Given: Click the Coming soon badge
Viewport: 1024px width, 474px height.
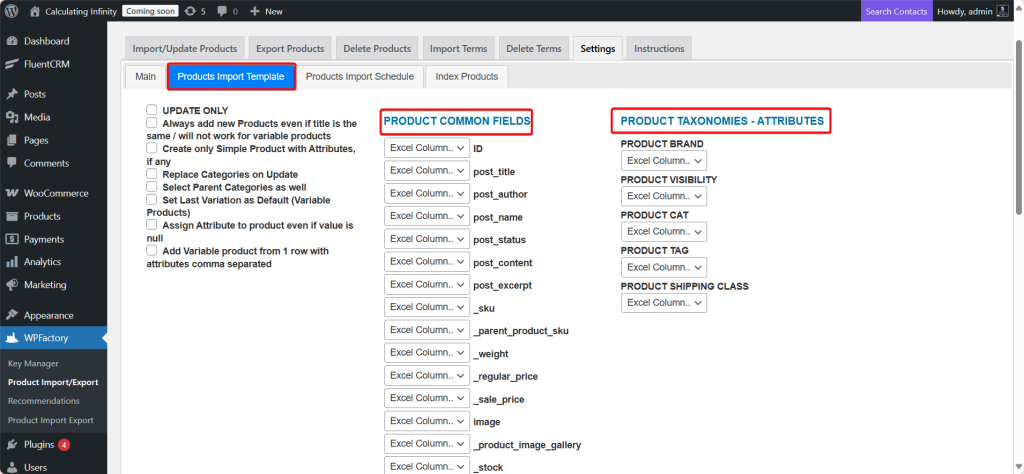Looking at the screenshot, I should coord(150,11).
